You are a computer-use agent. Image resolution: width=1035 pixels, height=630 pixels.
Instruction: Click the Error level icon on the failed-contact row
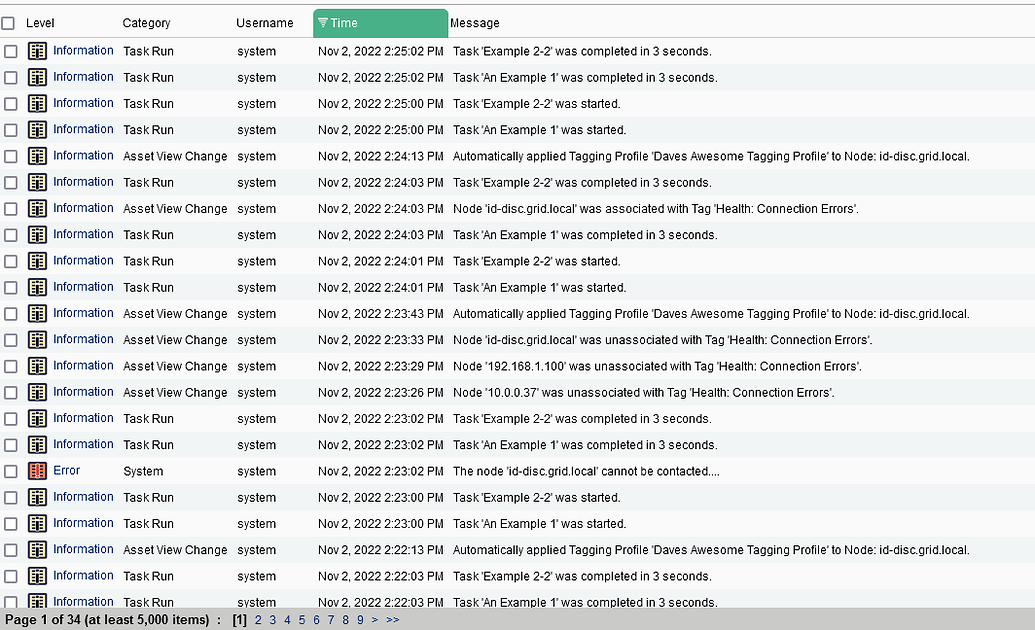point(37,470)
